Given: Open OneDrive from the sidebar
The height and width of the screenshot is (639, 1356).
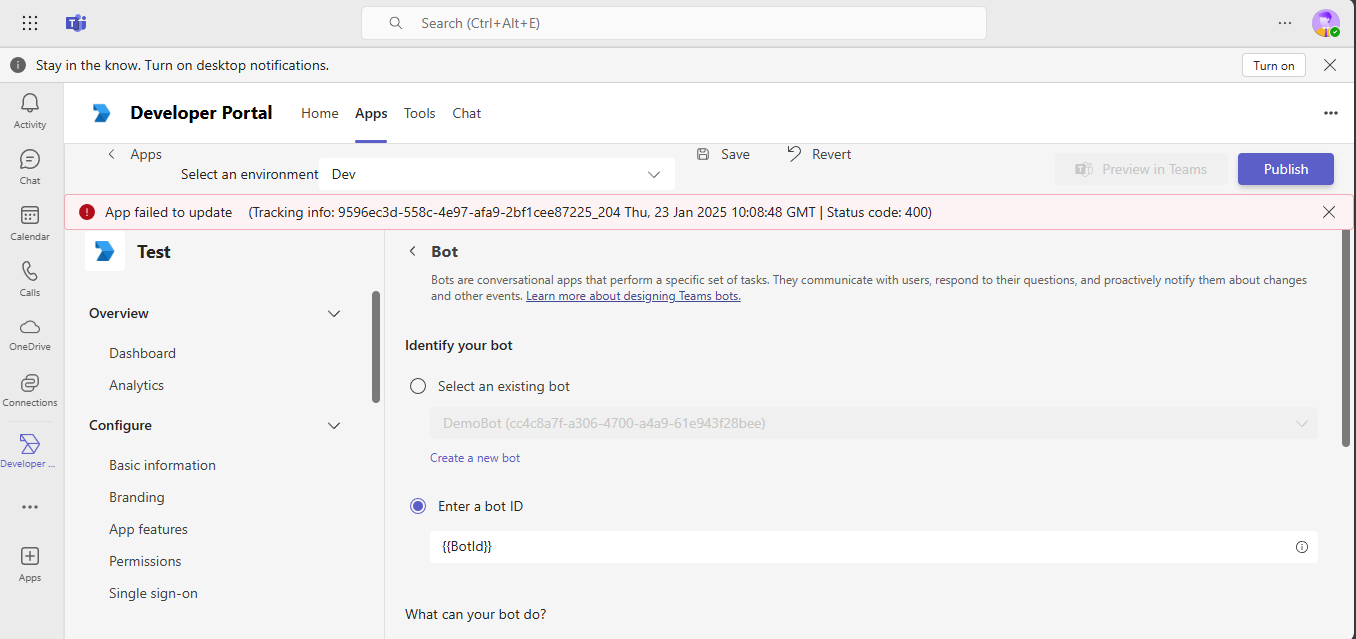Looking at the screenshot, I should click(29, 332).
